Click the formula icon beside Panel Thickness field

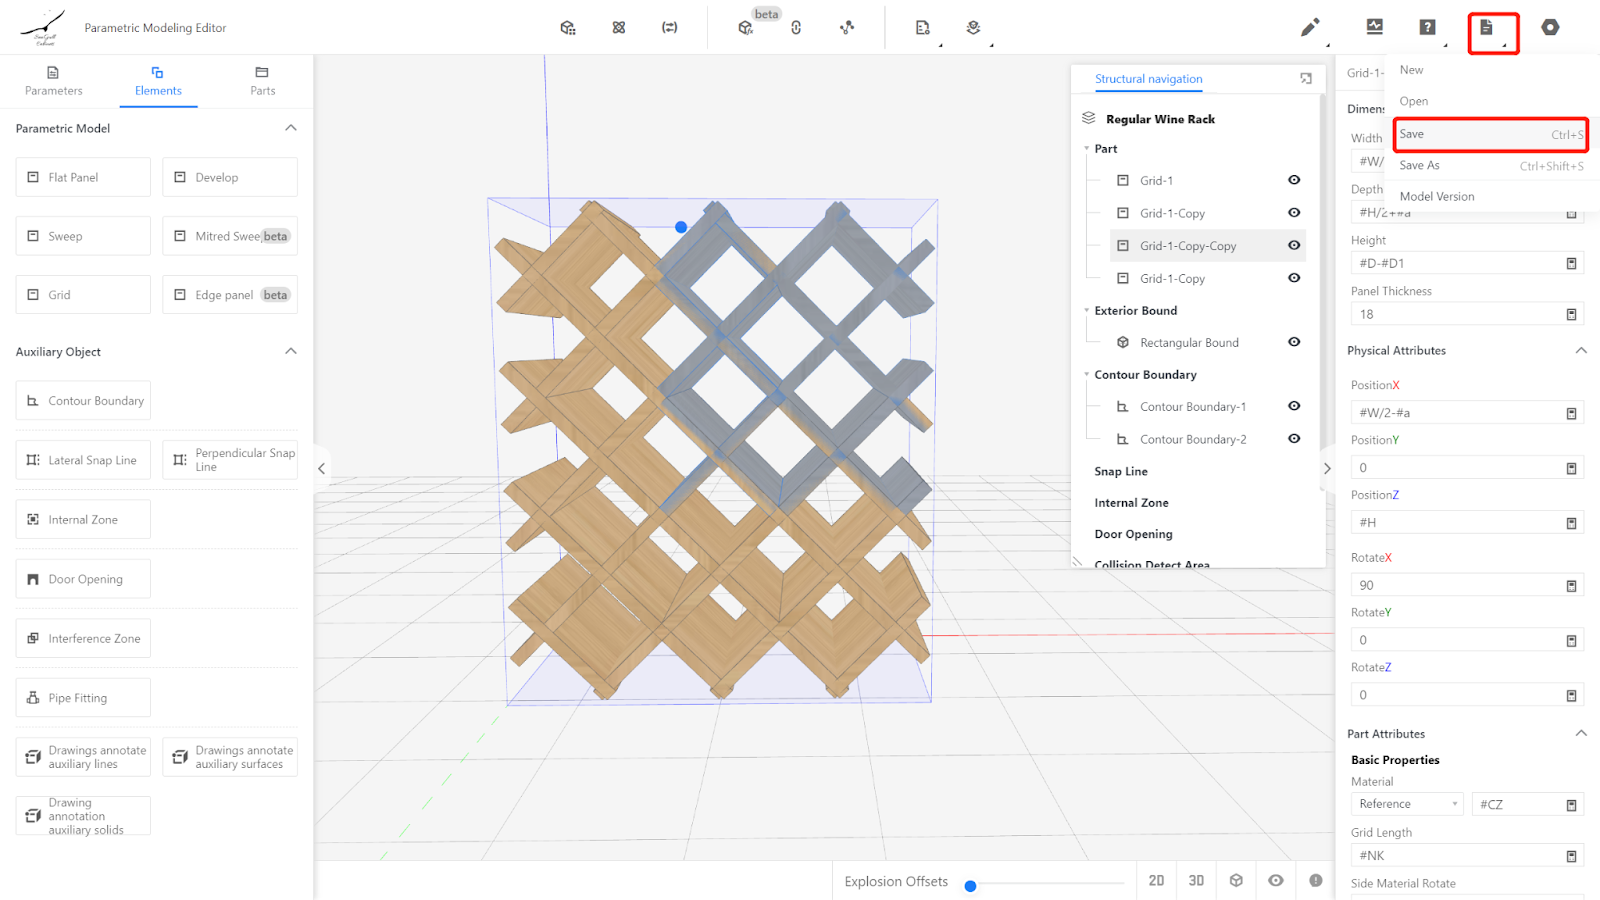point(1571,314)
